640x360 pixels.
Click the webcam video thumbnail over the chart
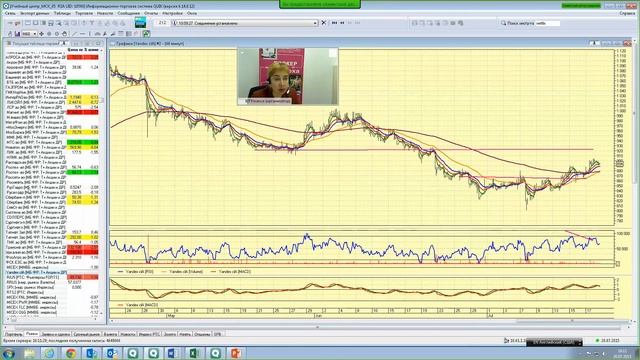click(288, 76)
